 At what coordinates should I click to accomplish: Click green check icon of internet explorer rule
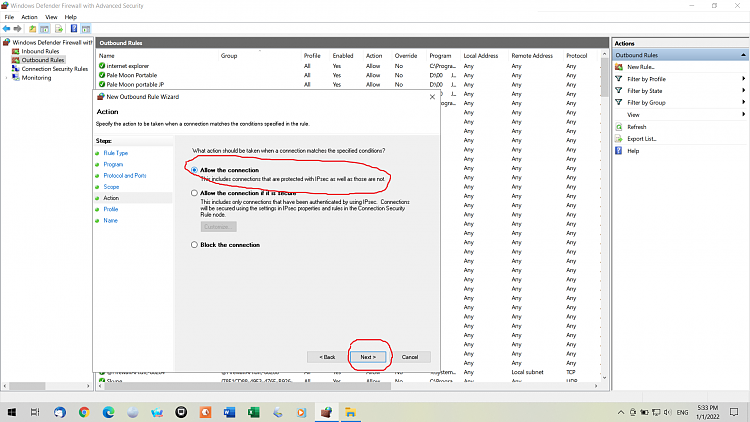coord(102,66)
